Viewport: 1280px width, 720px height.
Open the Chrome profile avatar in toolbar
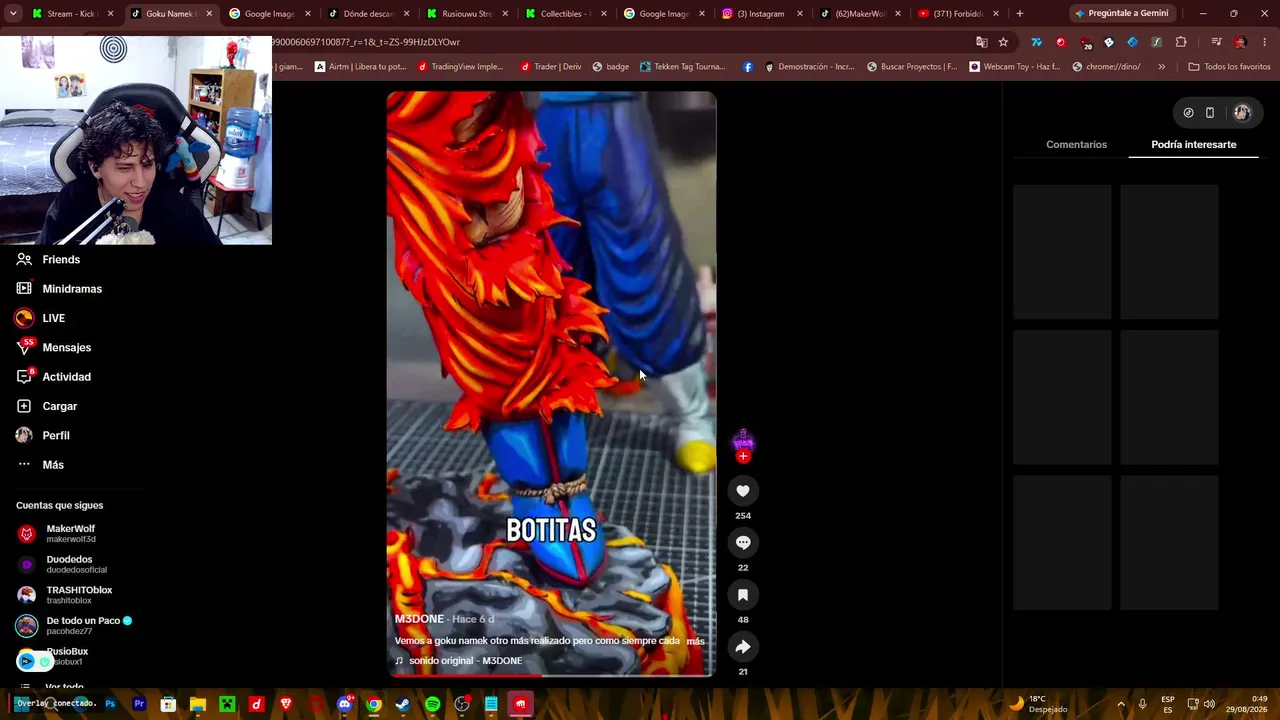tap(1240, 42)
